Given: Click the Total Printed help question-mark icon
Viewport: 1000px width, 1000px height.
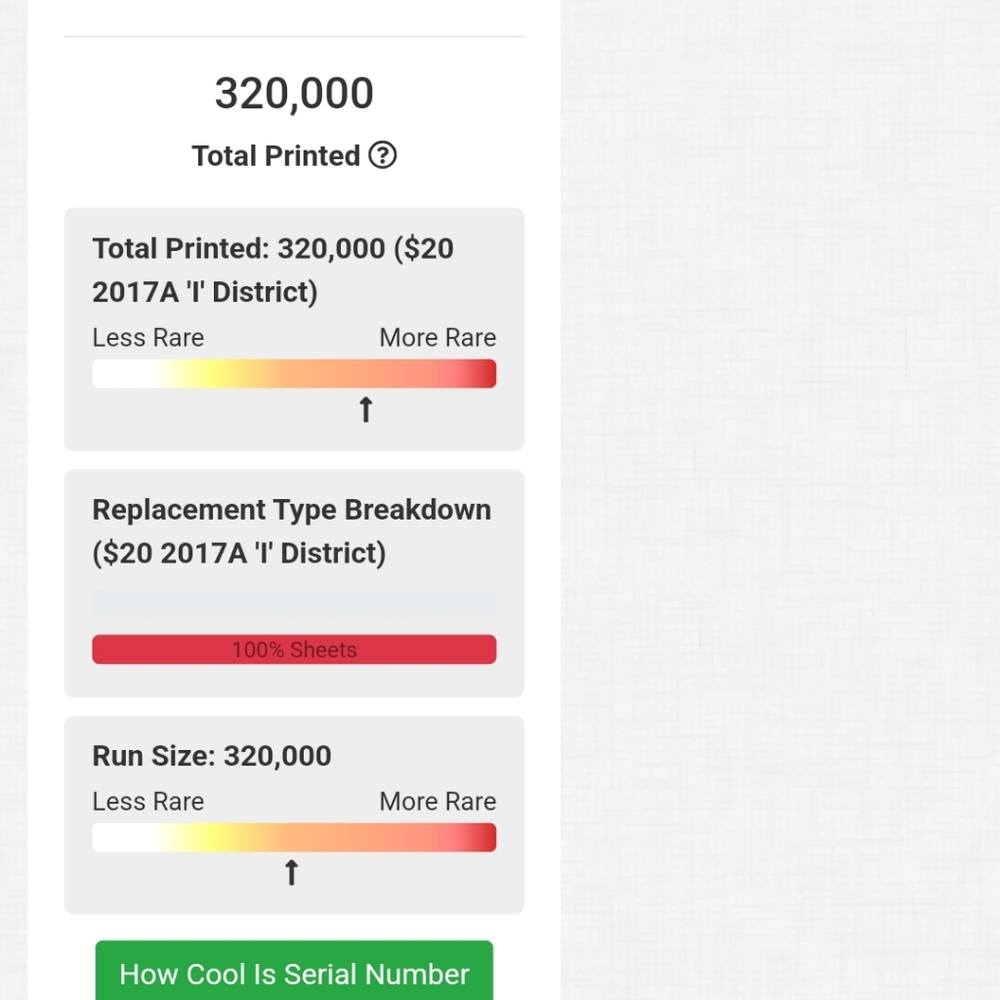Looking at the screenshot, I should (x=382, y=156).
